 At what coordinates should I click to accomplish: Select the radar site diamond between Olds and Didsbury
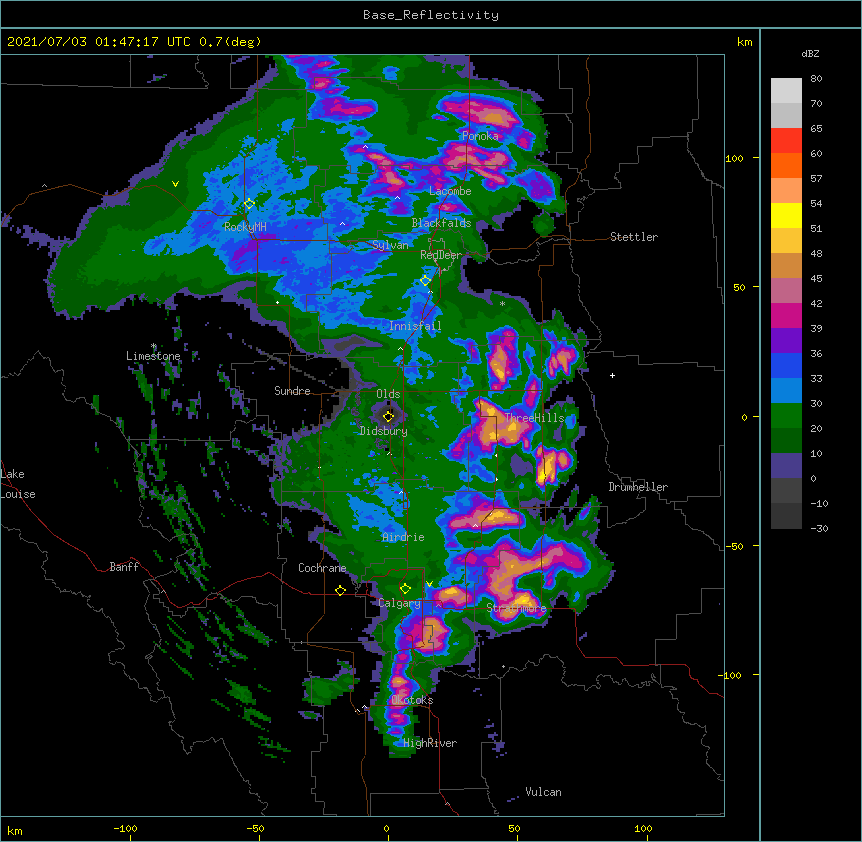pyautogui.click(x=388, y=416)
